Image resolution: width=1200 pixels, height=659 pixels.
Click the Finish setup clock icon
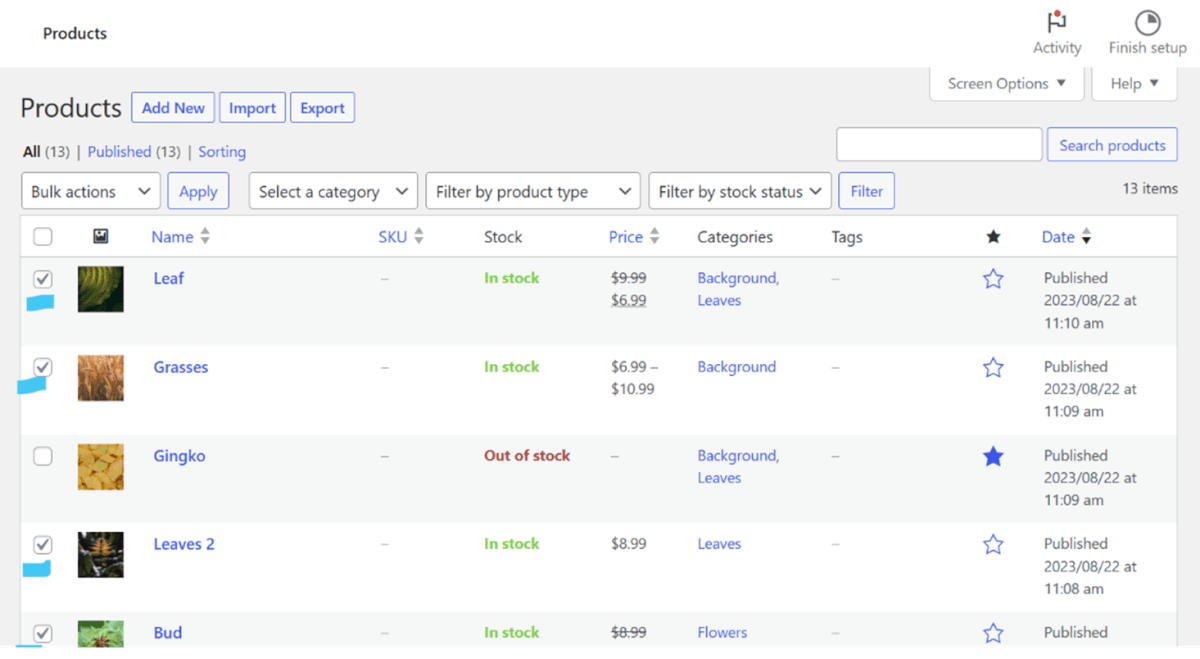(x=1146, y=22)
